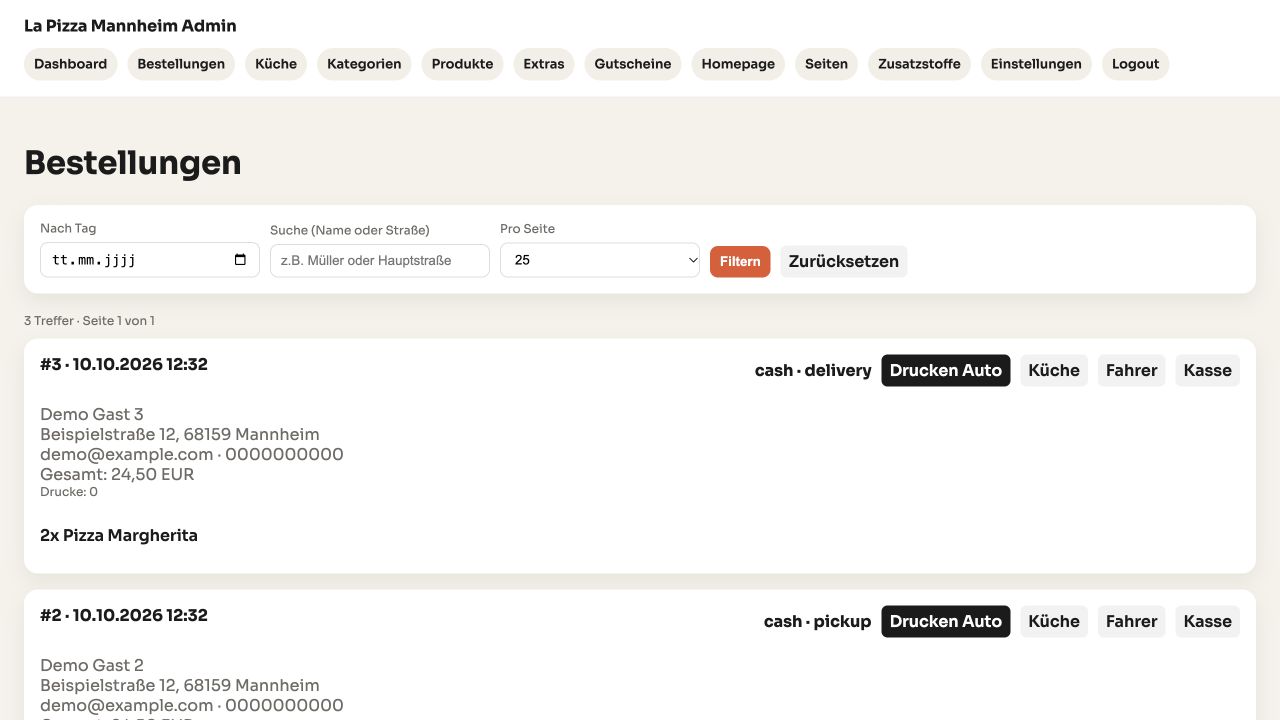The width and height of the screenshot is (1280, 720).
Task: Go to the Homepage settings
Action: [x=738, y=64]
